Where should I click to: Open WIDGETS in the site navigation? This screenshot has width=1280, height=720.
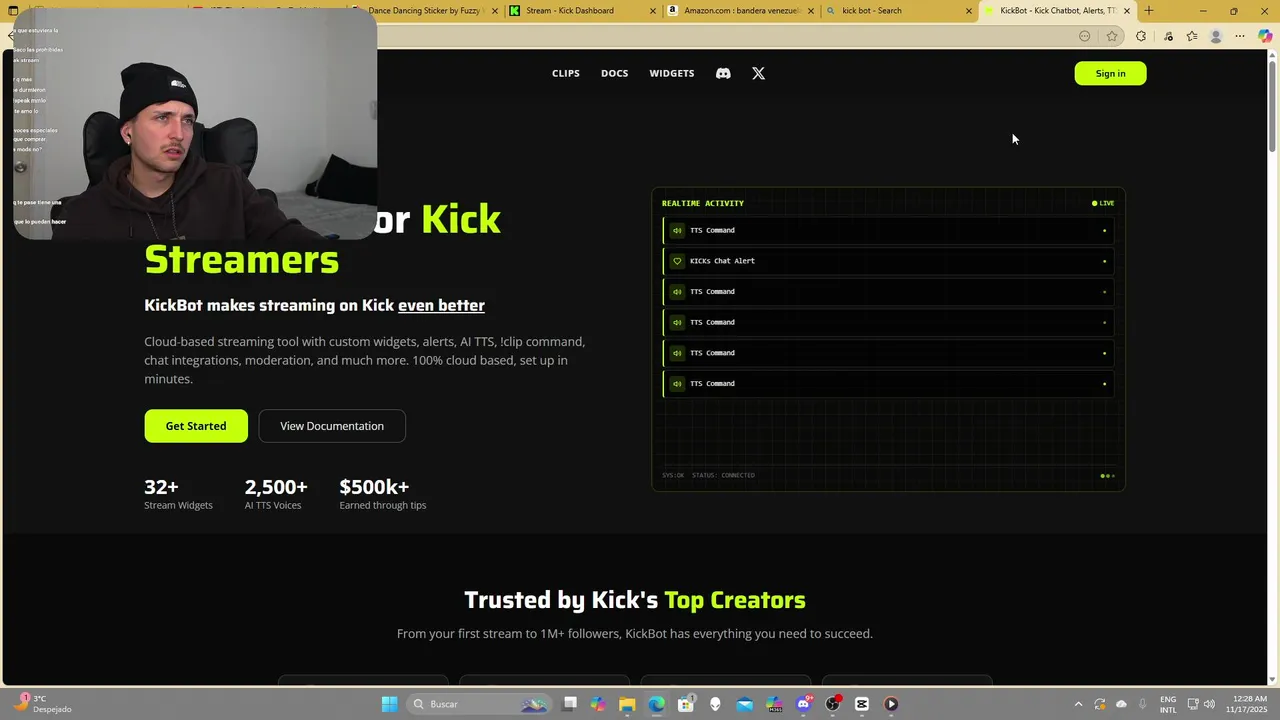pyautogui.click(x=672, y=73)
